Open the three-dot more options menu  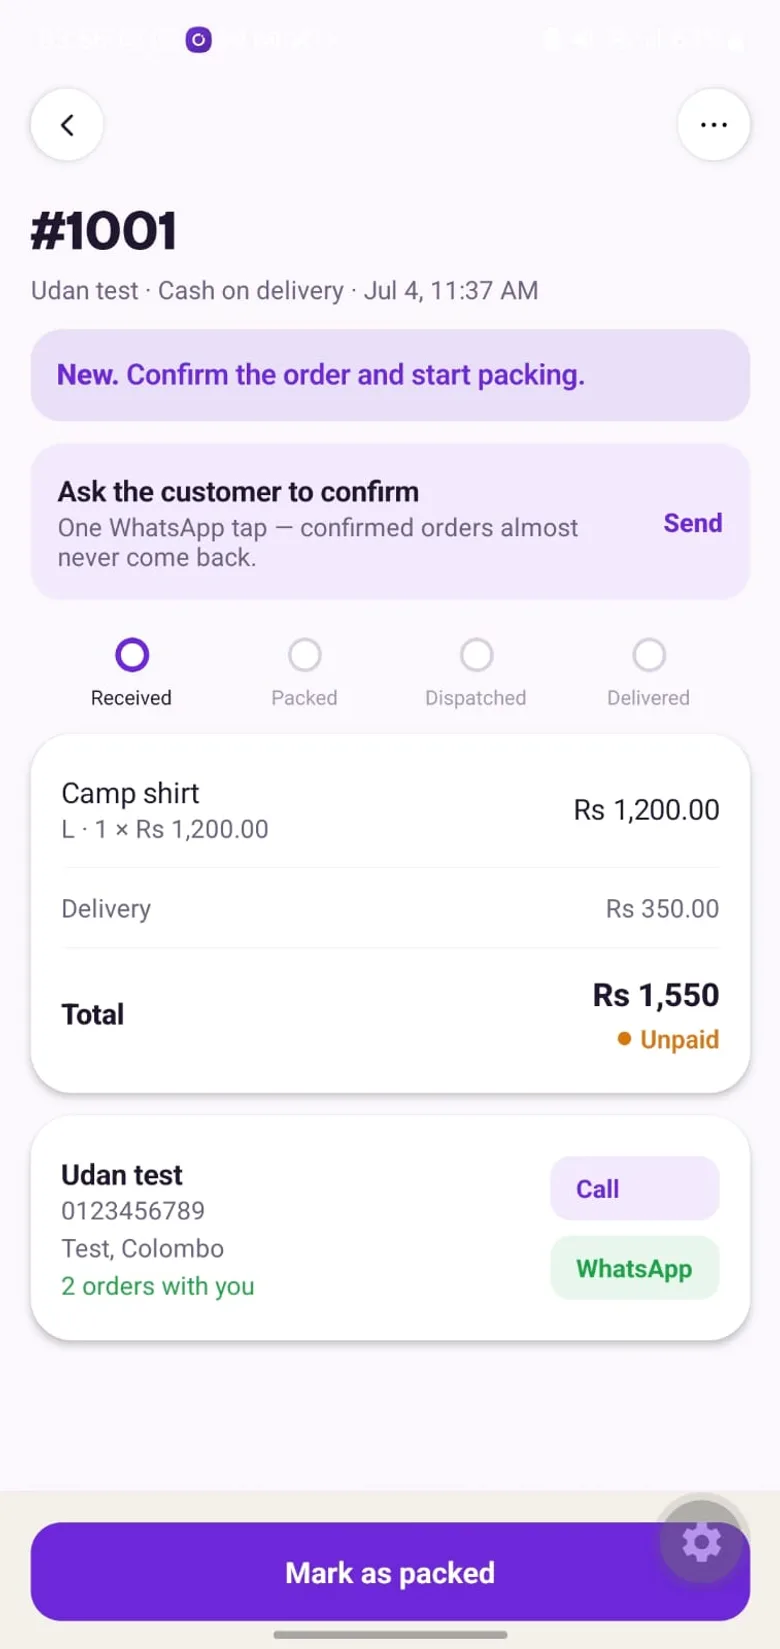coord(714,125)
